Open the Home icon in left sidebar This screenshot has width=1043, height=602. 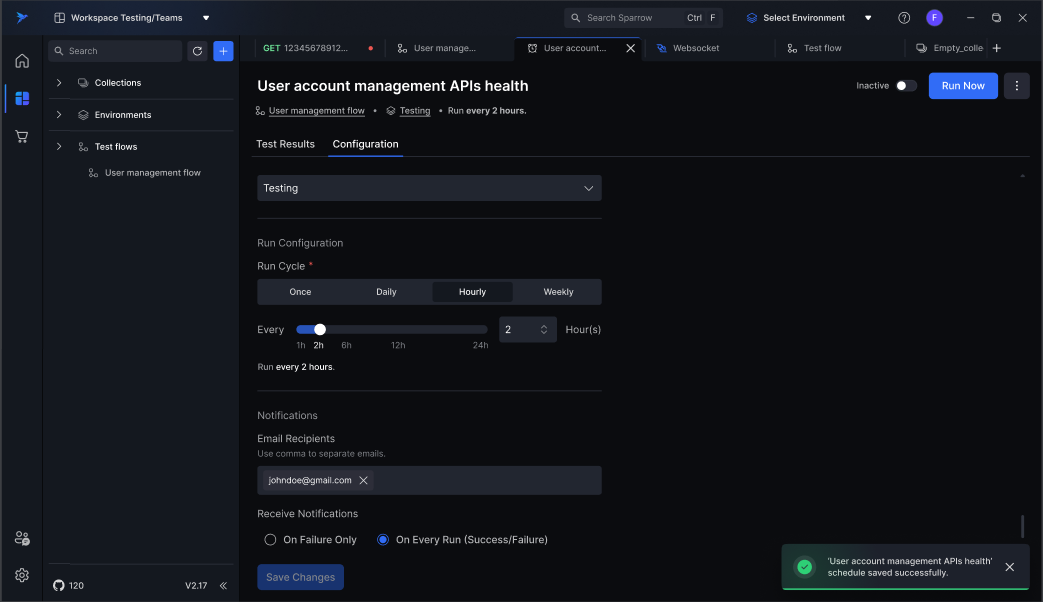22,61
